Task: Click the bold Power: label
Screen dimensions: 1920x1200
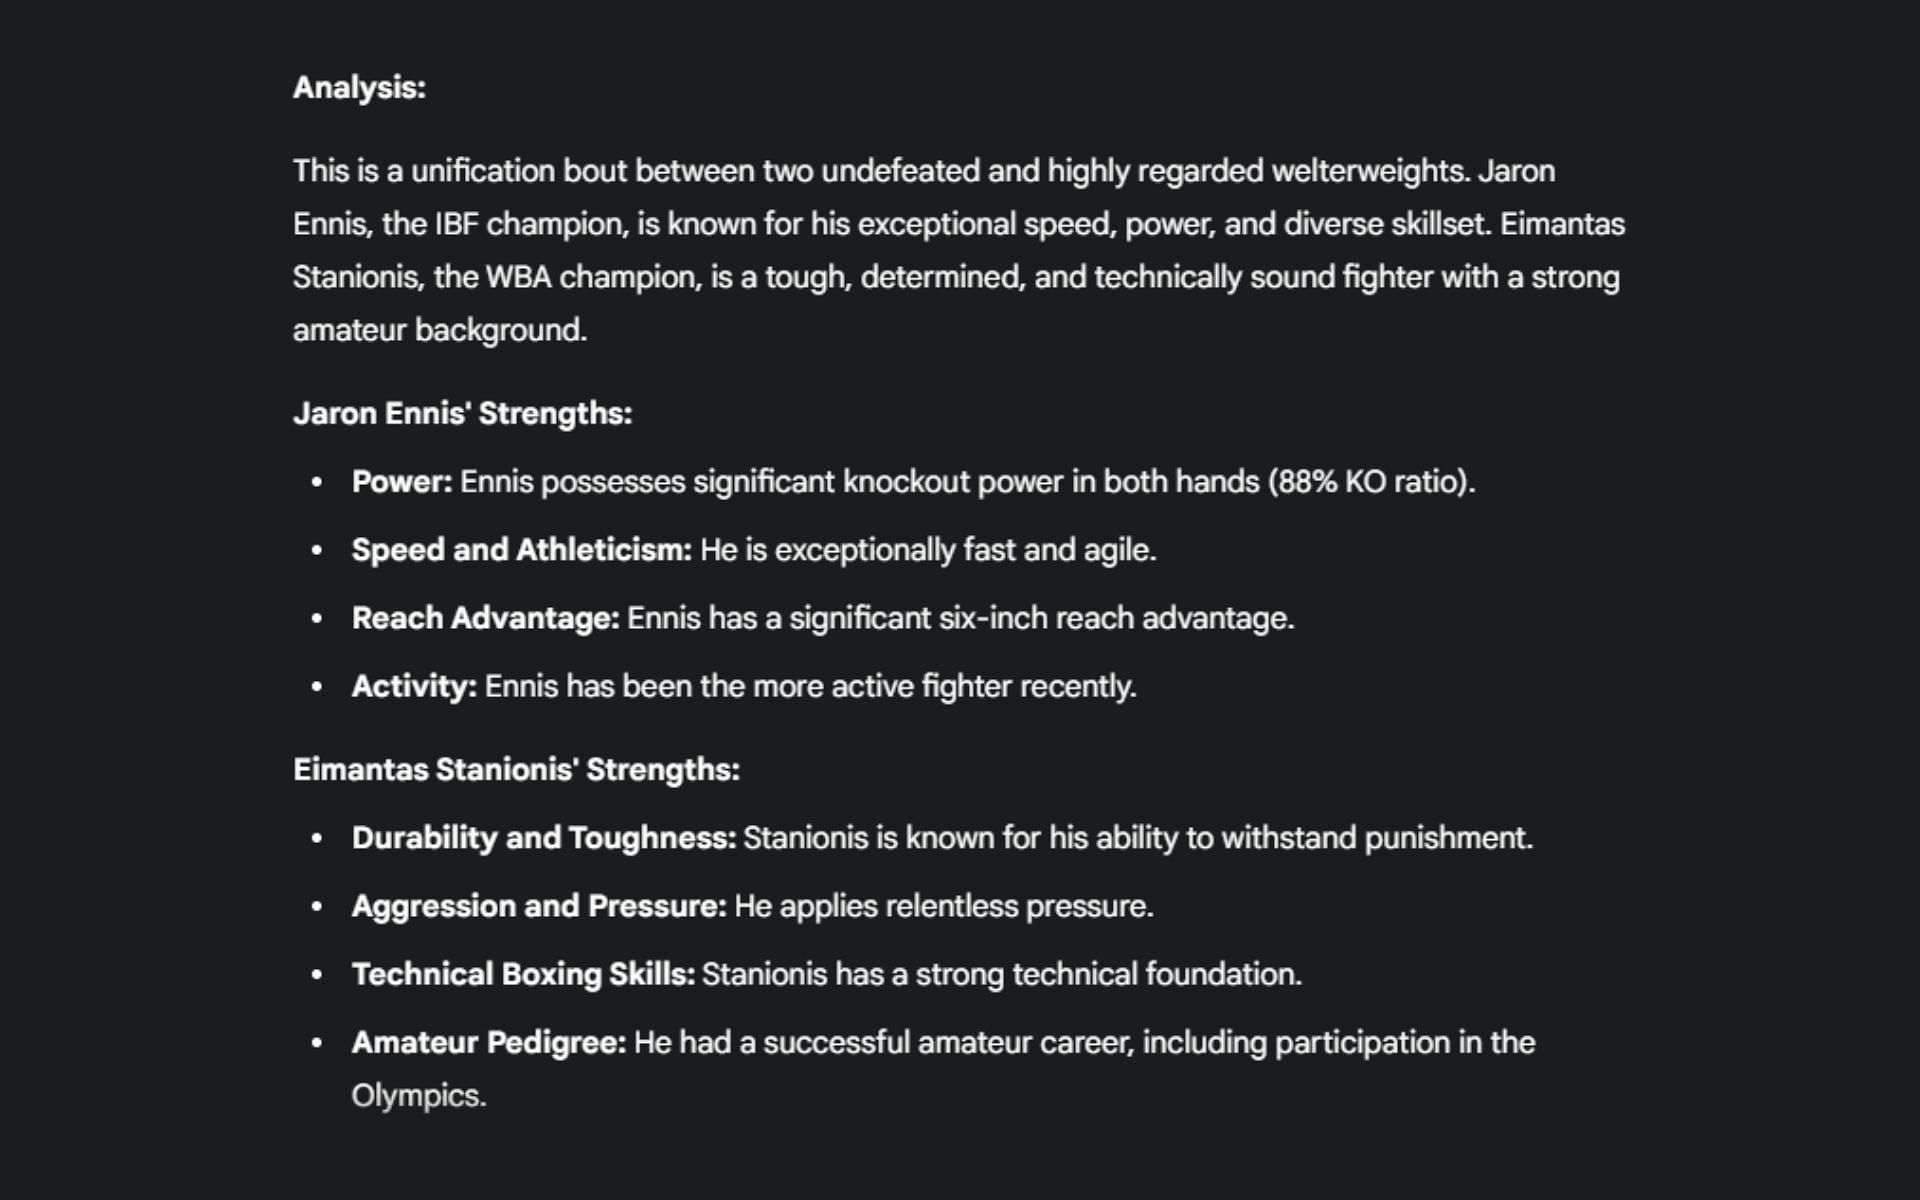Action: [x=402, y=482]
